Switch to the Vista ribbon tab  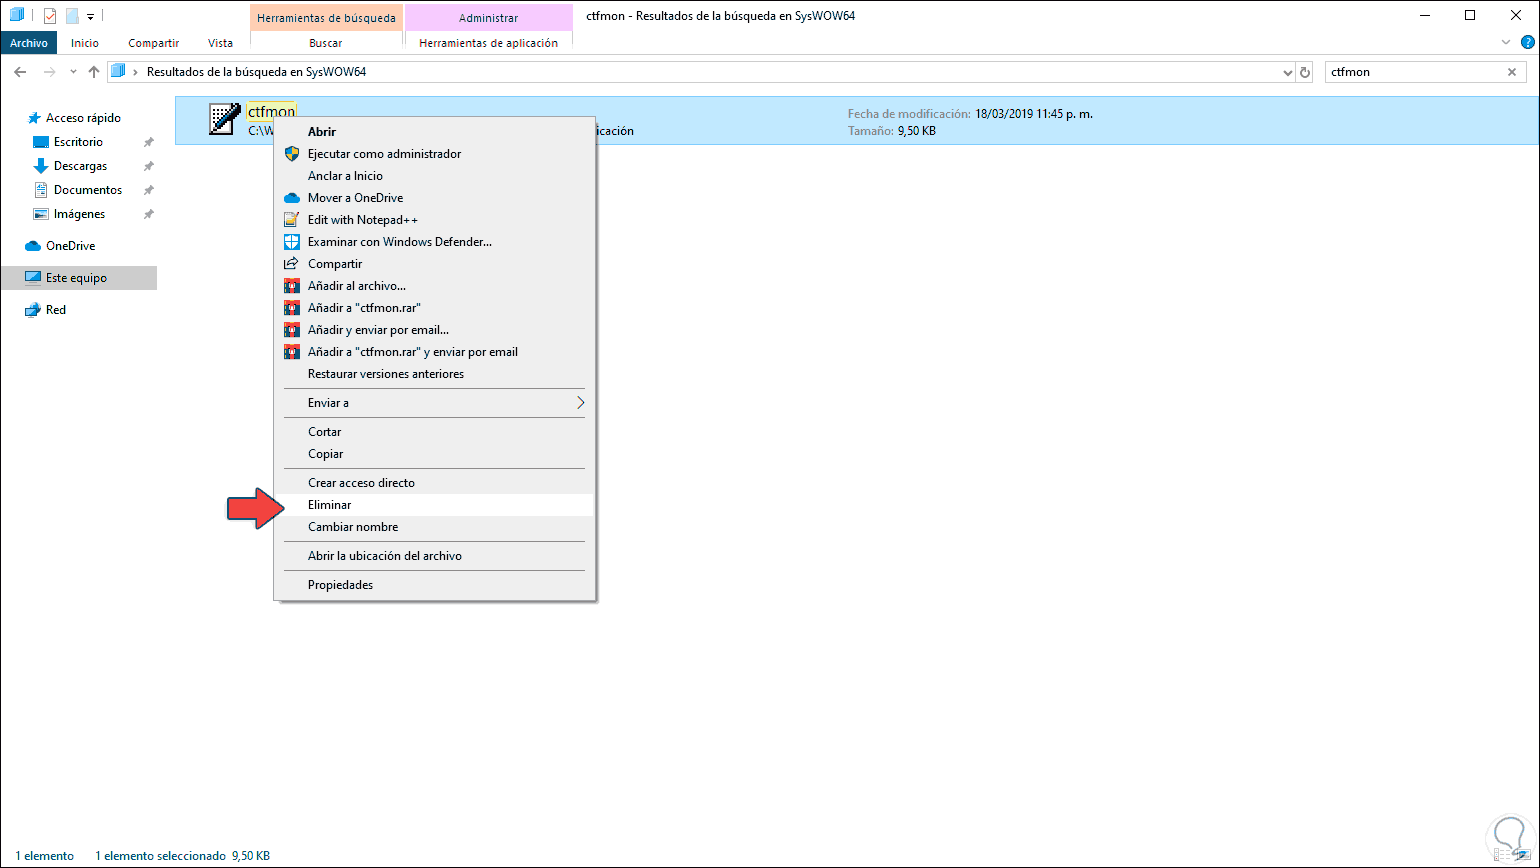220,42
